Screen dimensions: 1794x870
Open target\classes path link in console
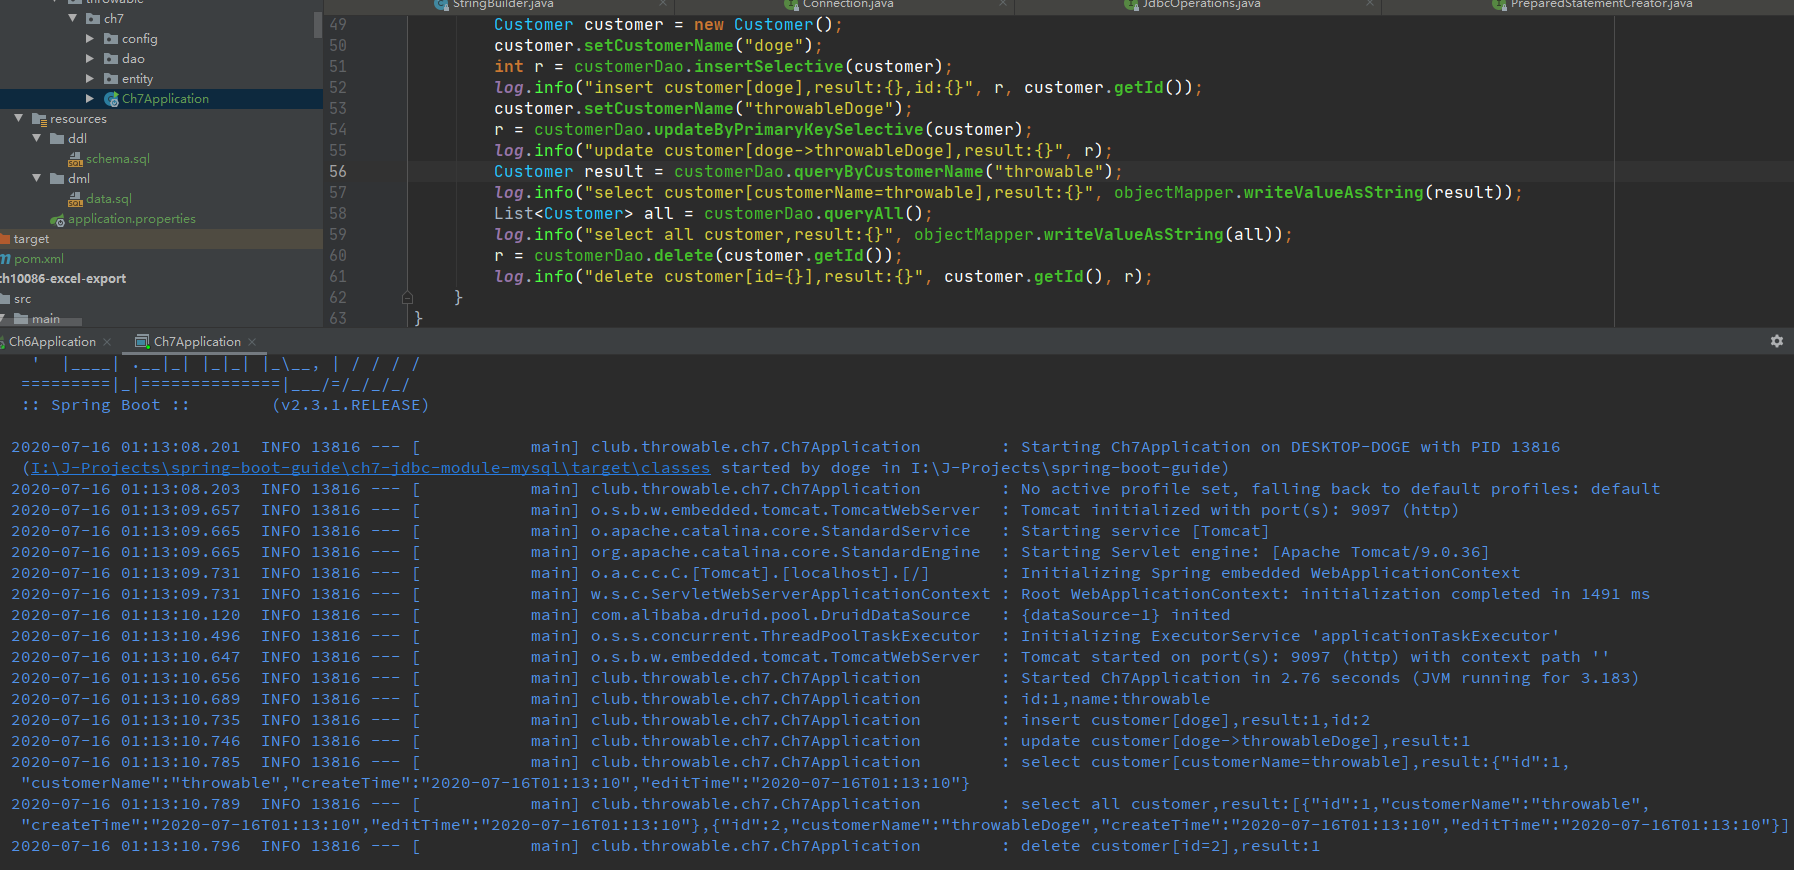click(x=371, y=468)
